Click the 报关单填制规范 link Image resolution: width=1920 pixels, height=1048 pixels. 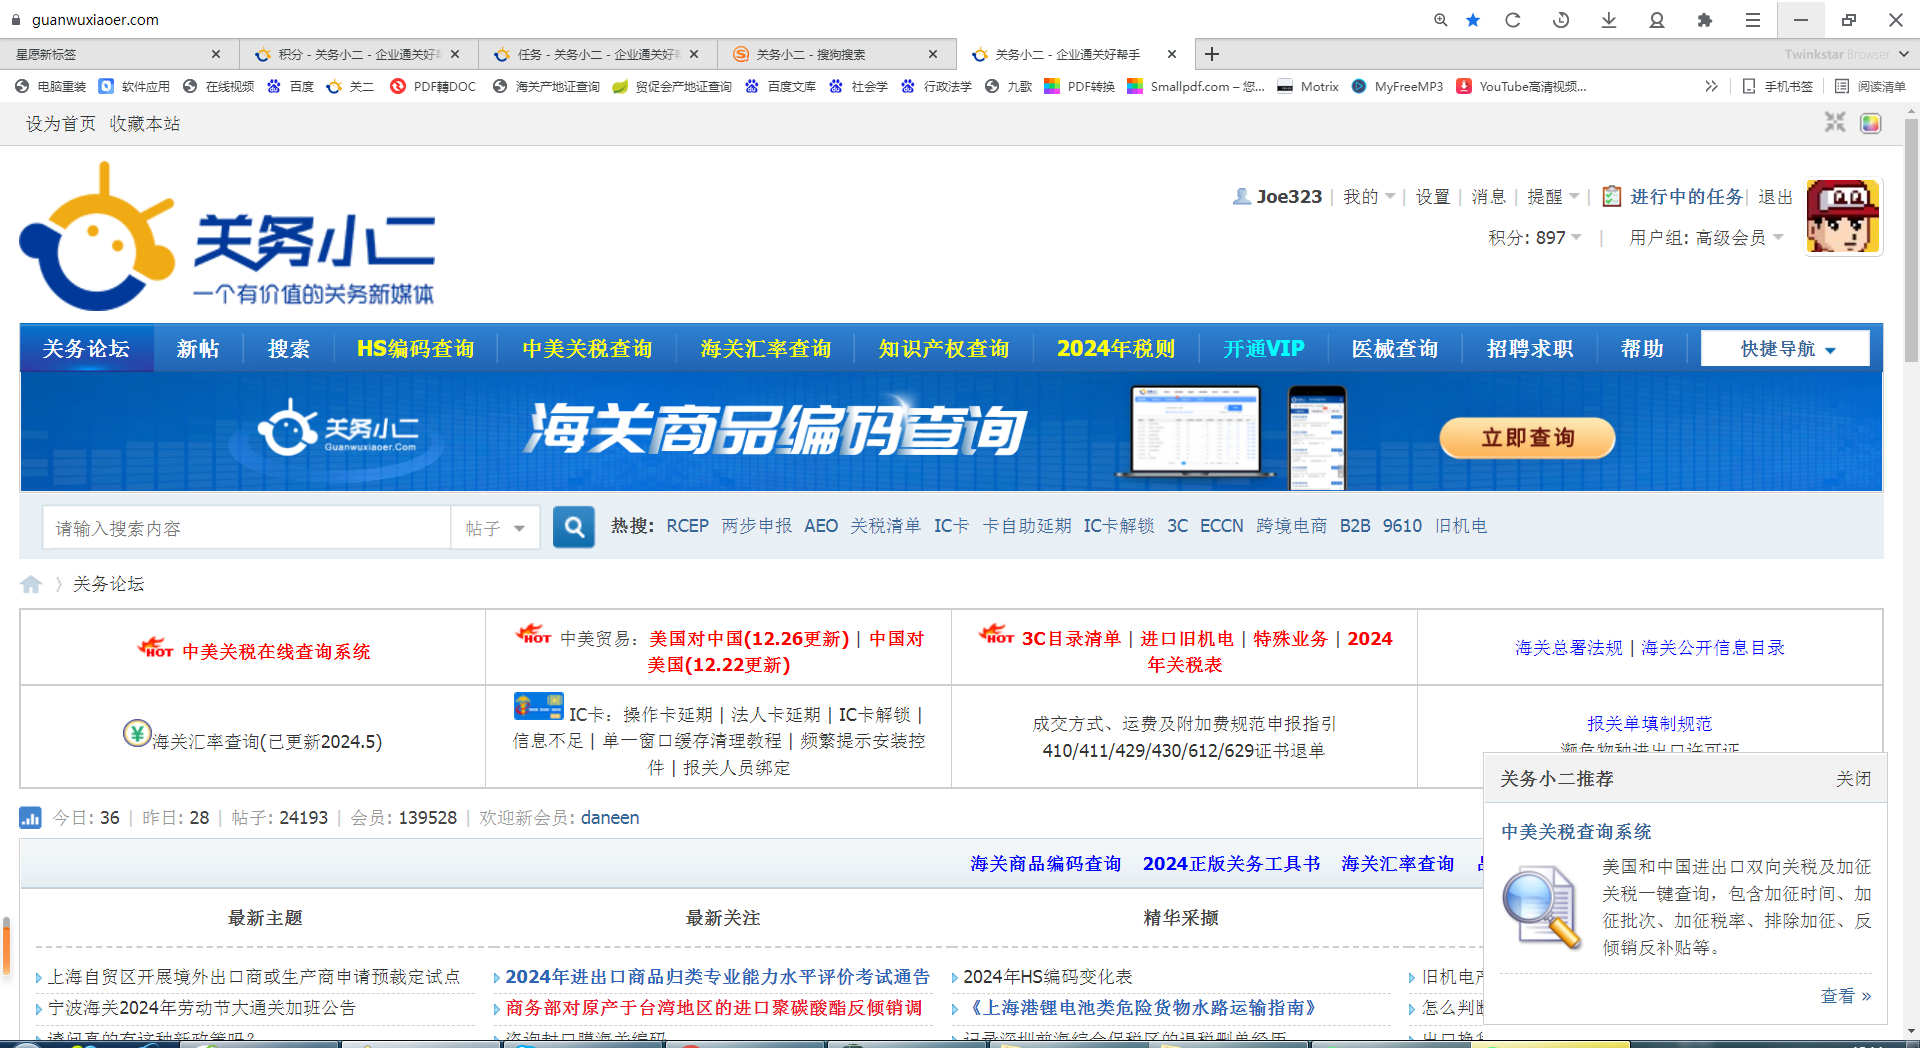point(1649,723)
